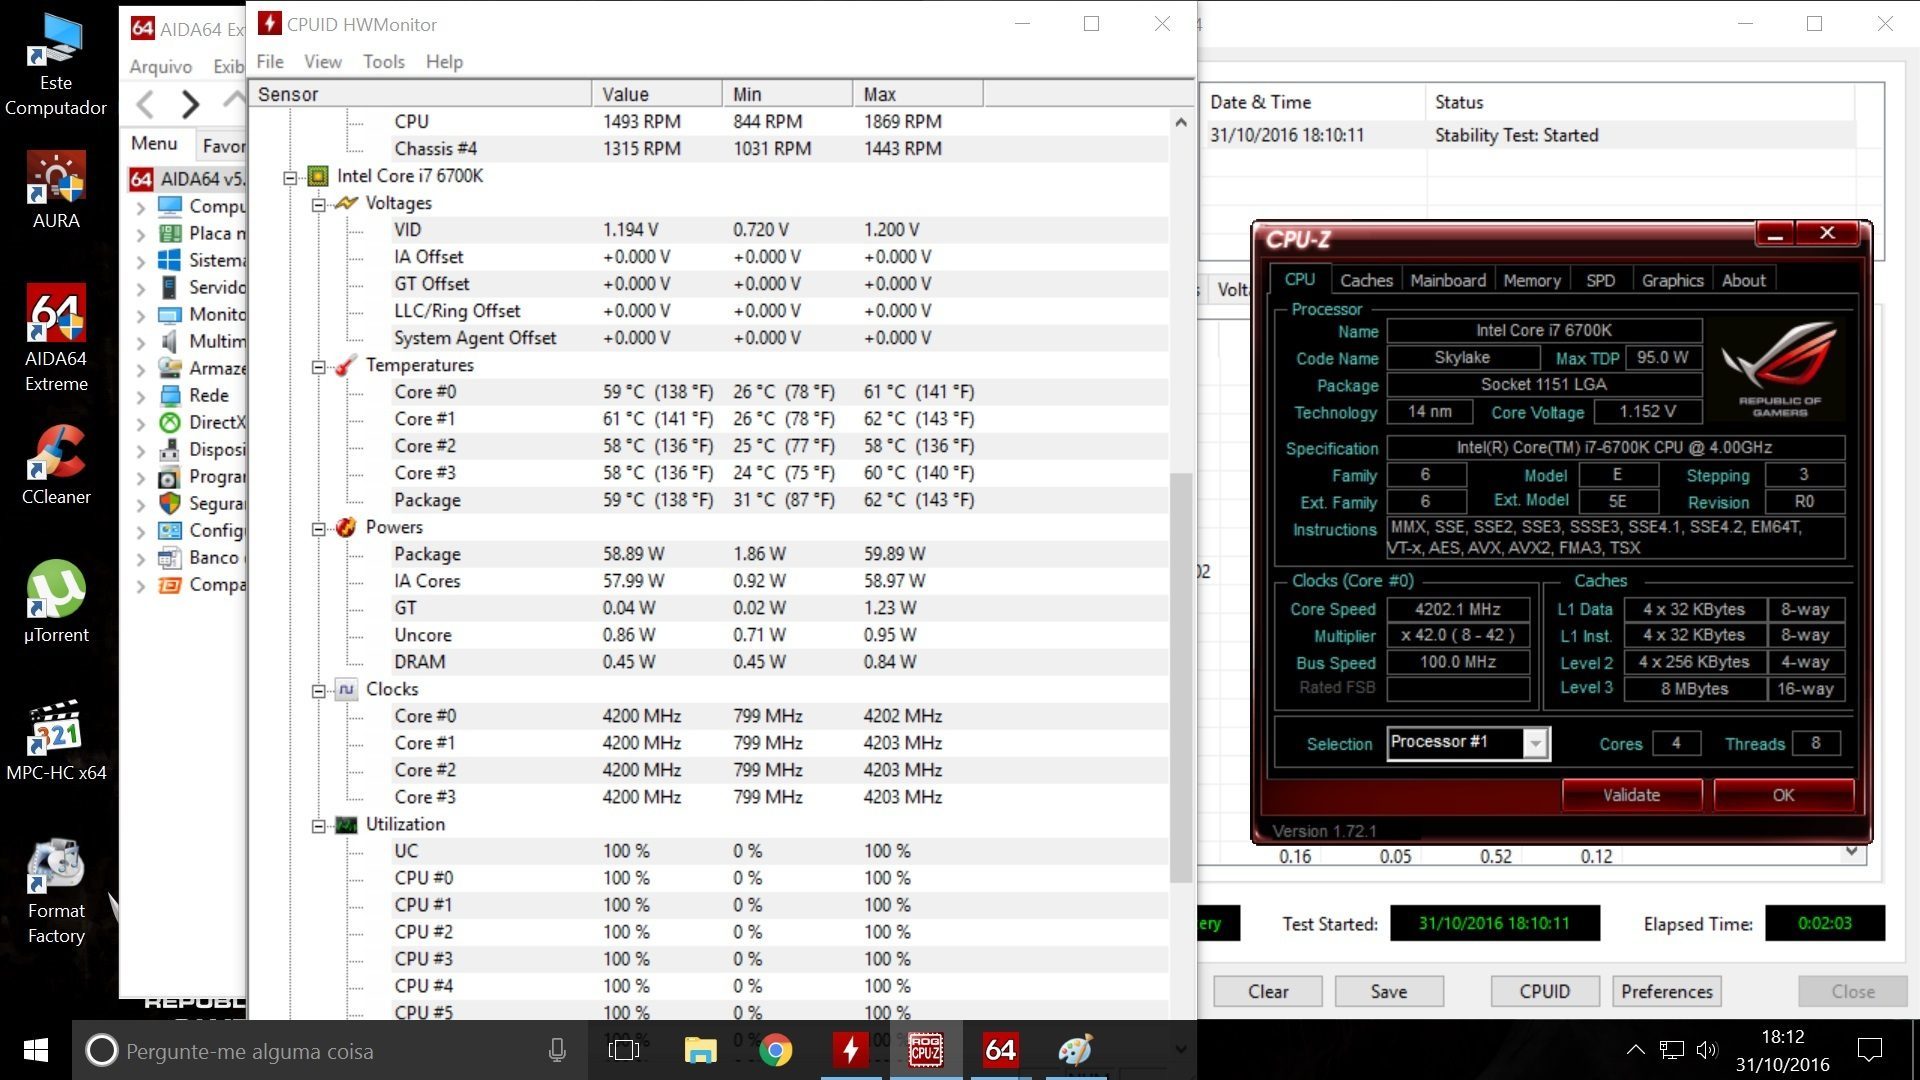
Task: Collapse the Utilization tree node
Action: click(x=318, y=825)
